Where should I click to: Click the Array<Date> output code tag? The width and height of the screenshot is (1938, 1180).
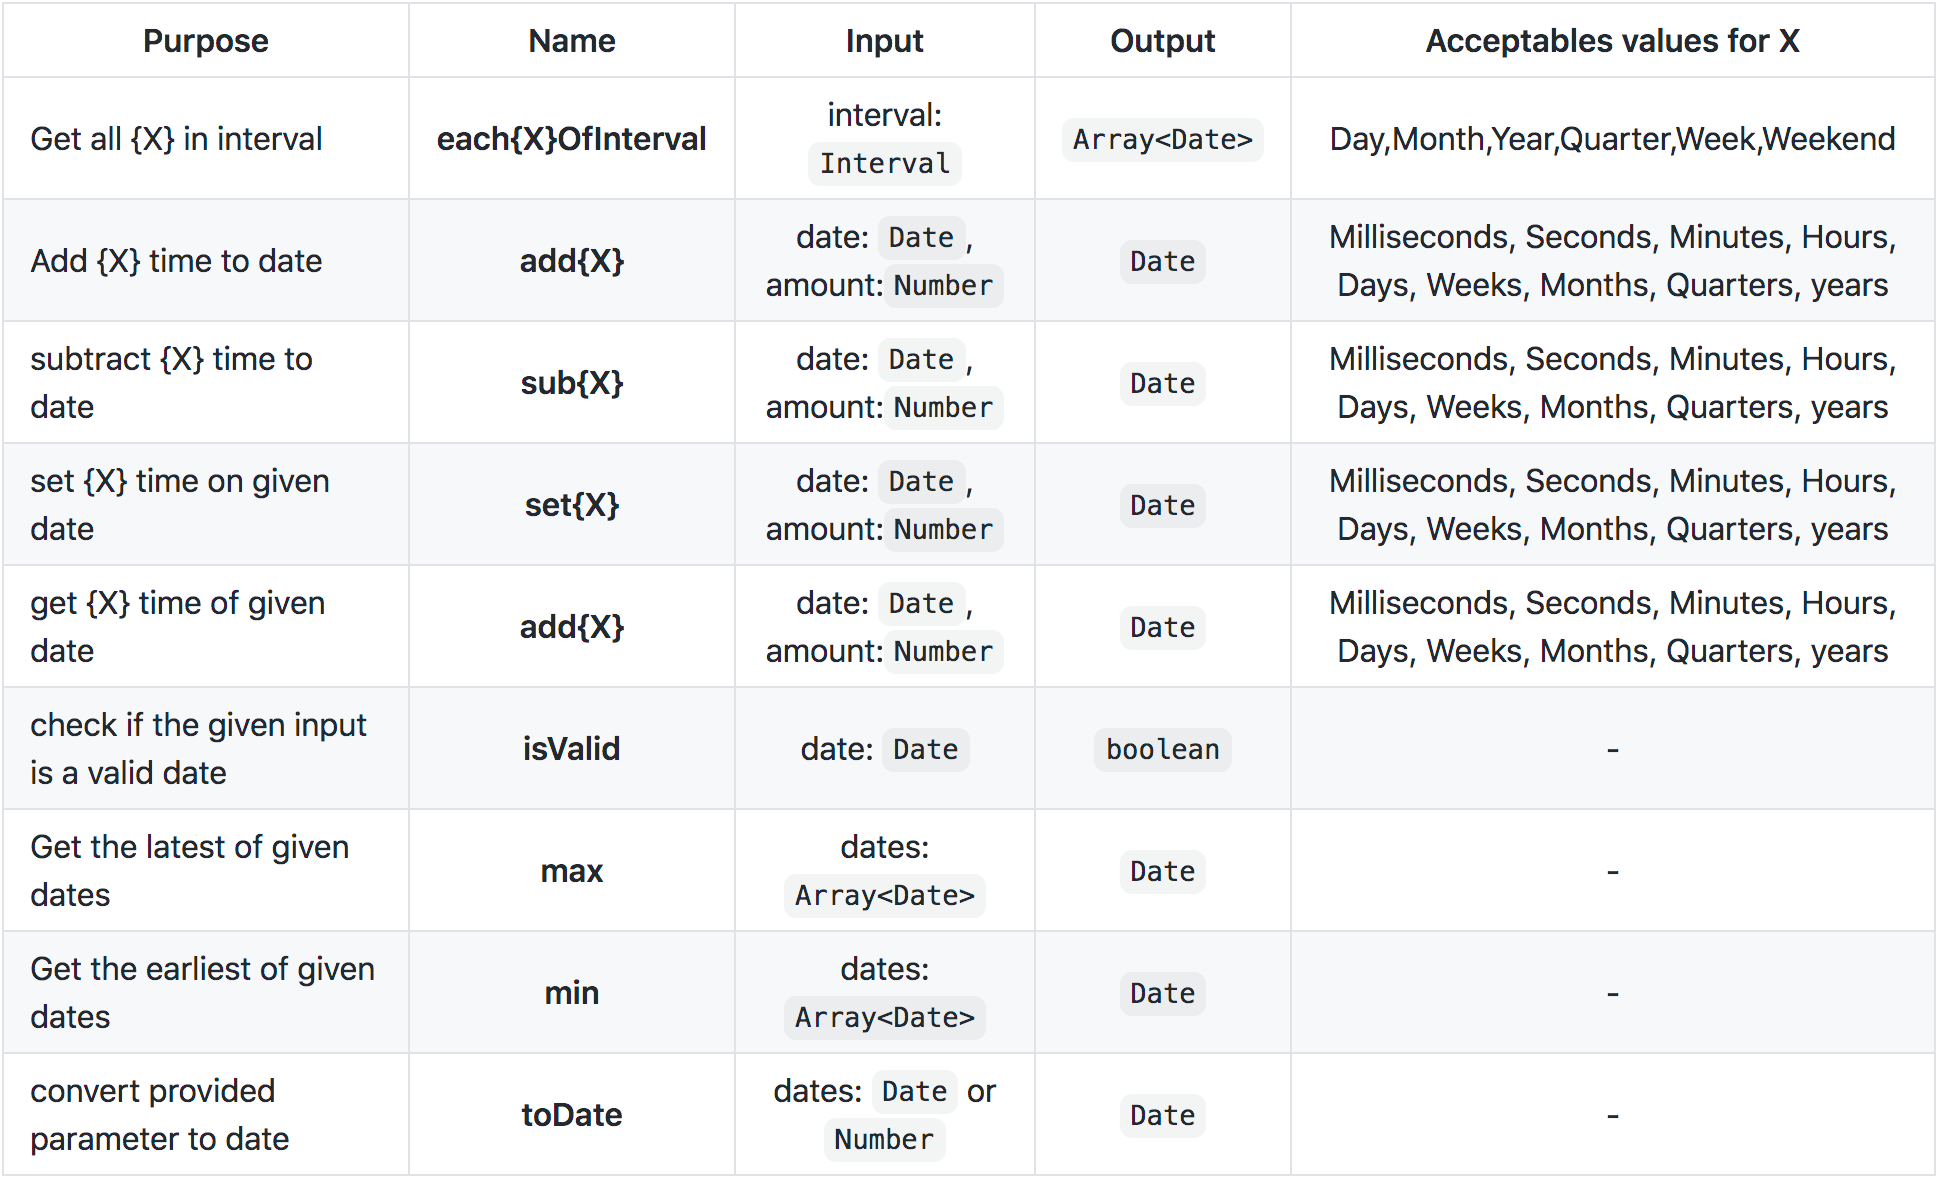pos(1162,139)
